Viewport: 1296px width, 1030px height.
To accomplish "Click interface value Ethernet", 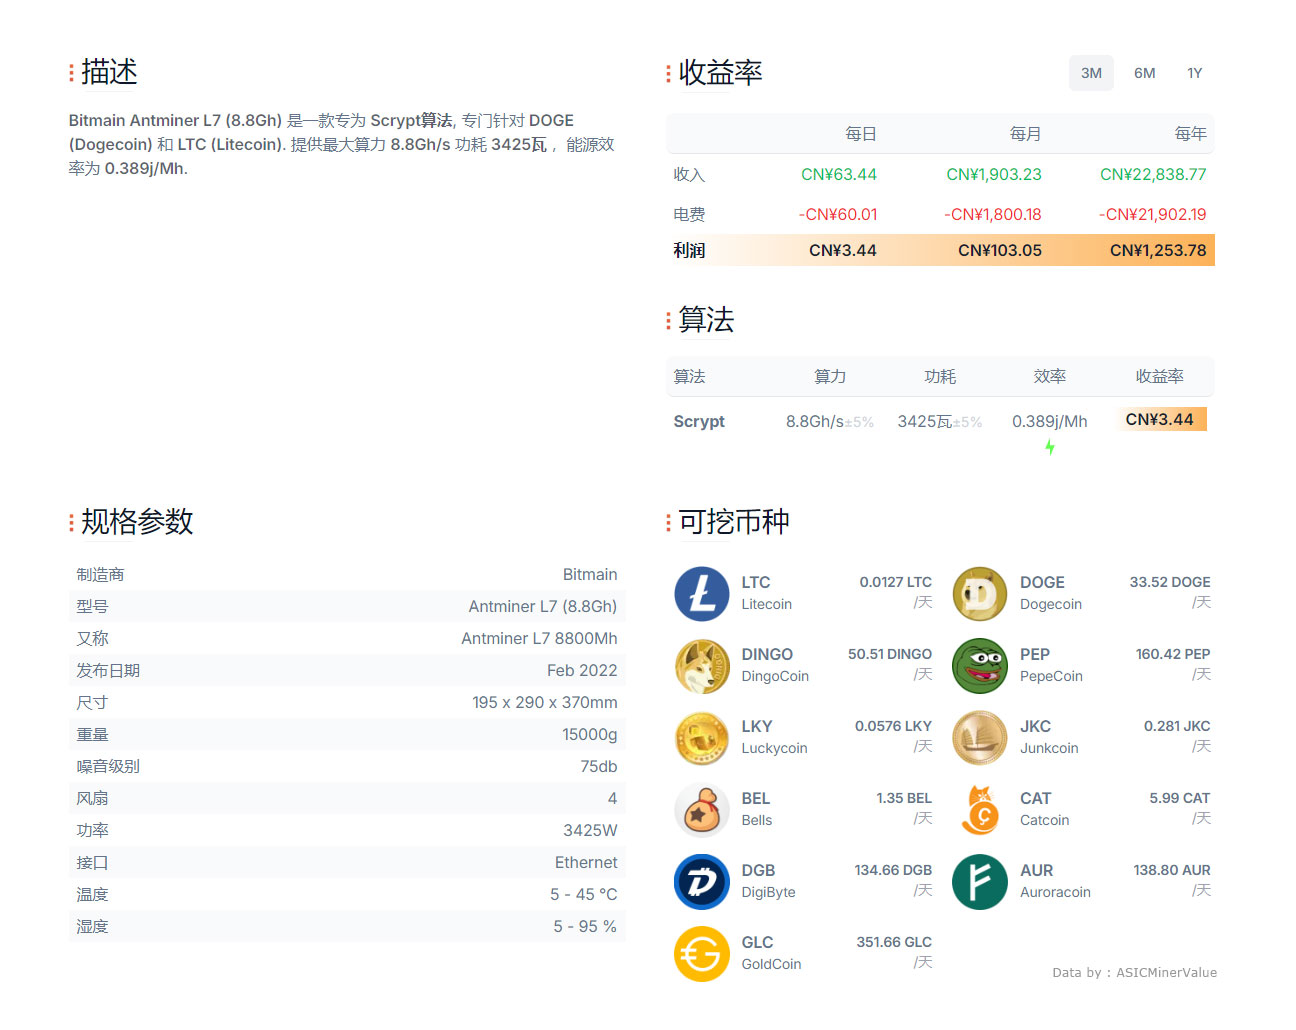I will (586, 863).
